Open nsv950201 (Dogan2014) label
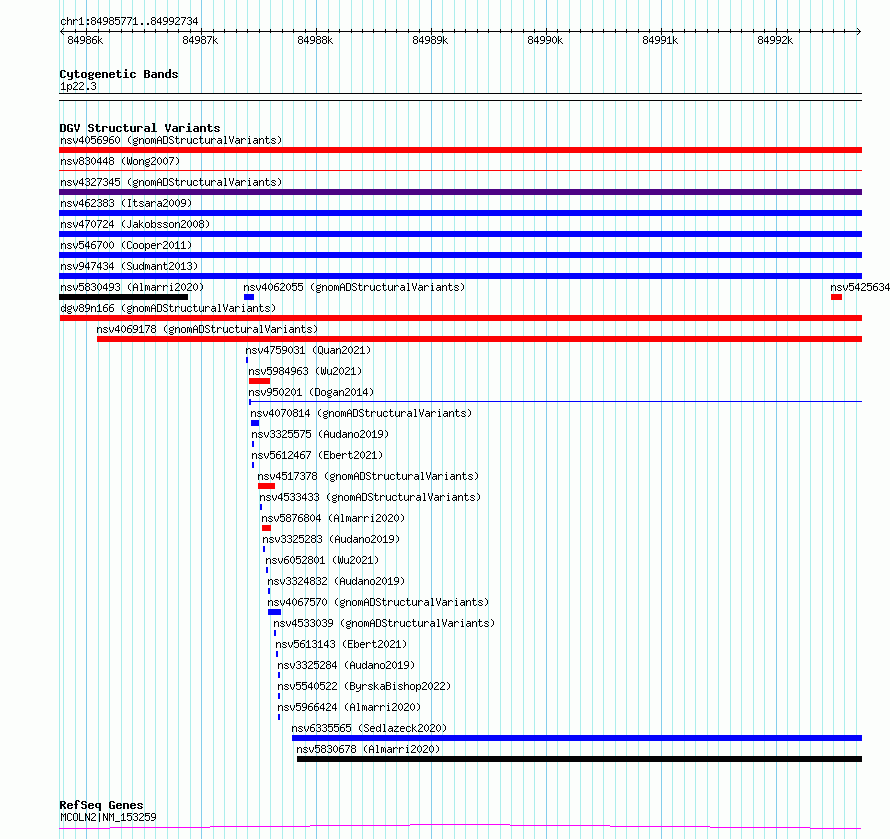 pyautogui.click(x=311, y=392)
